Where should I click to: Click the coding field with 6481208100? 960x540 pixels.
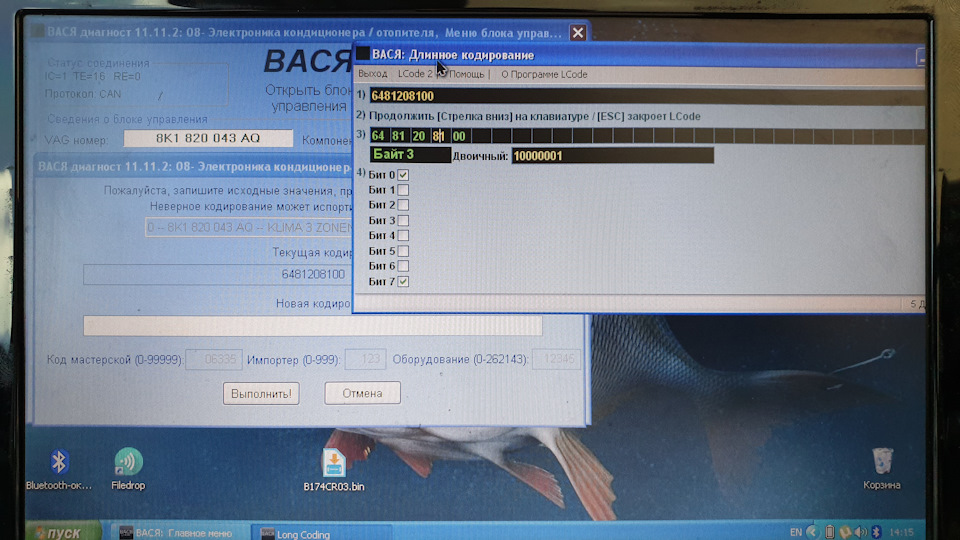pos(648,96)
